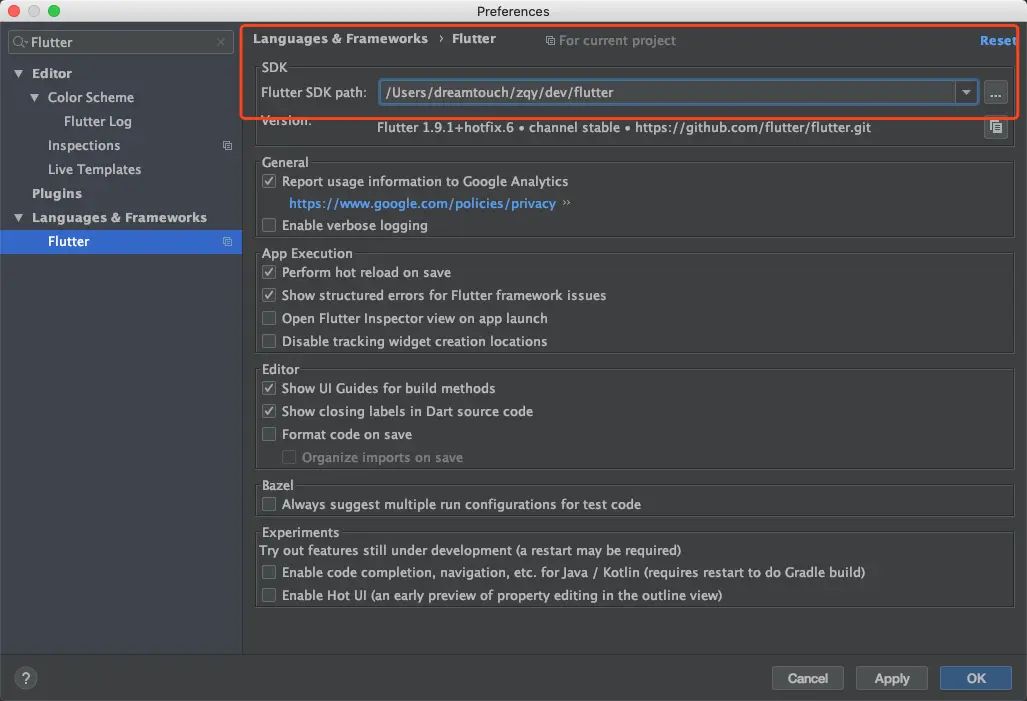
Task: Click the Flutter version text line
Action: (x=624, y=128)
